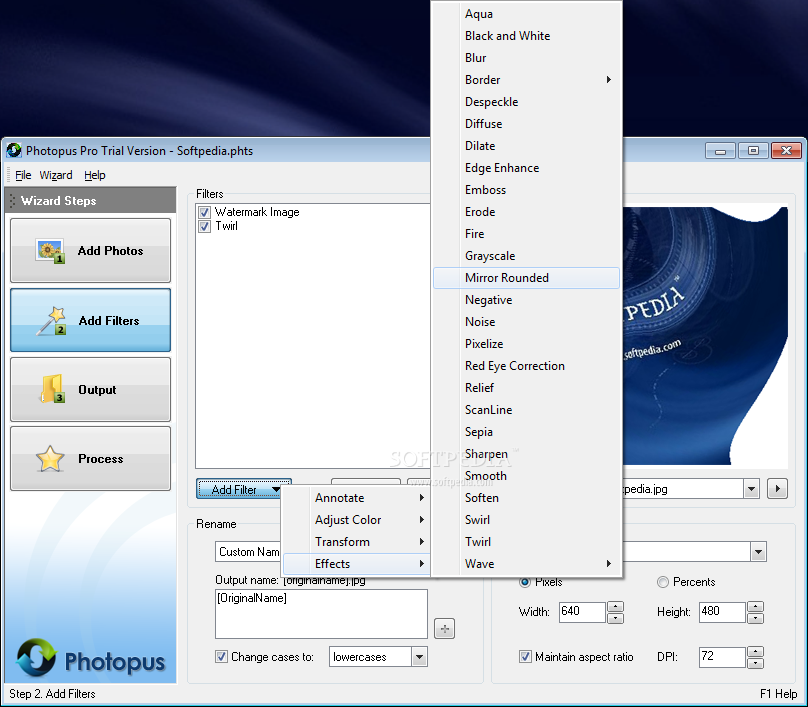Image resolution: width=808 pixels, height=707 pixels.
Task: Choose the Soften effect
Action: click(x=526, y=498)
